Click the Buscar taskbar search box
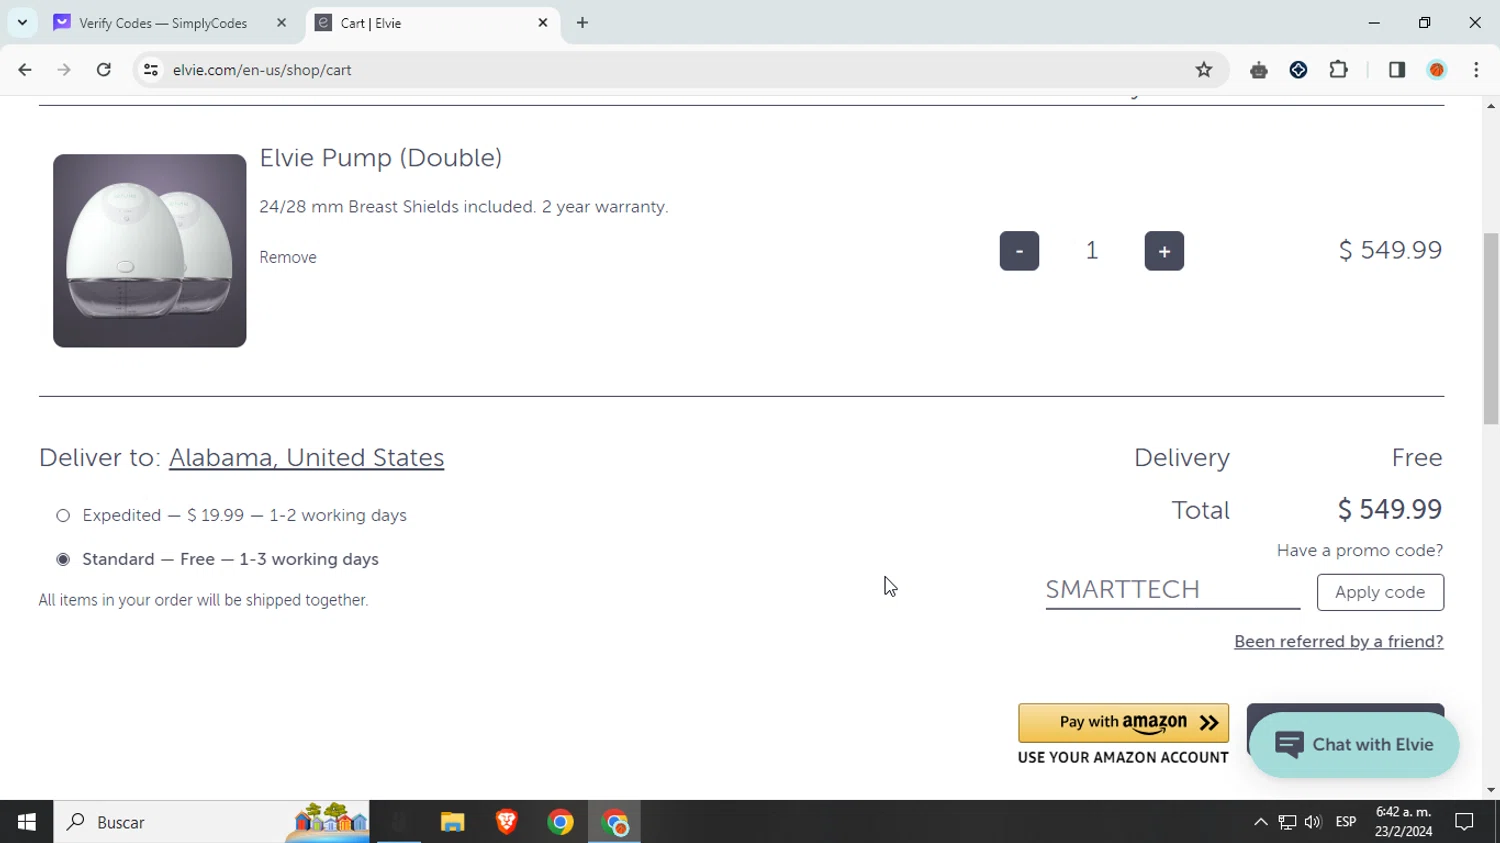 (x=211, y=822)
